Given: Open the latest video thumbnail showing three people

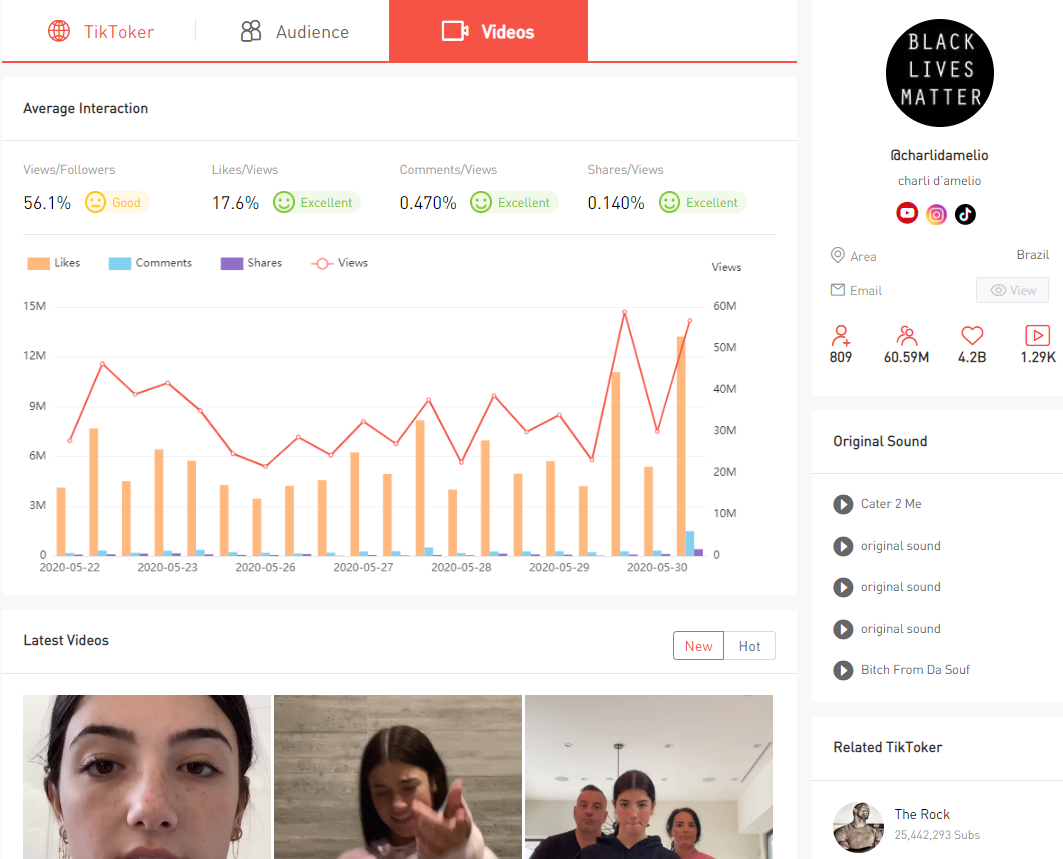Looking at the screenshot, I should (x=649, y=777).
